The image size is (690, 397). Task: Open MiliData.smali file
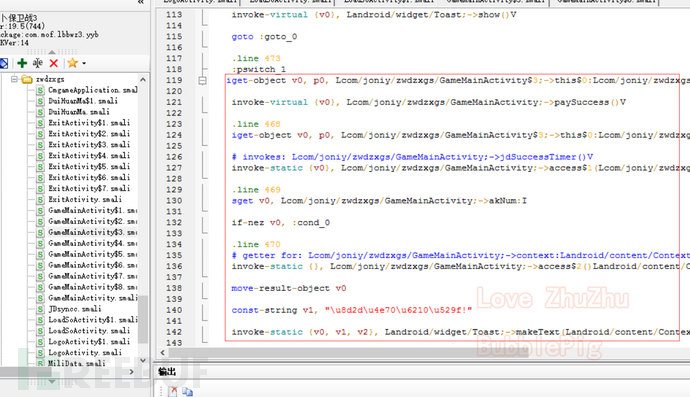coord(77,364)
